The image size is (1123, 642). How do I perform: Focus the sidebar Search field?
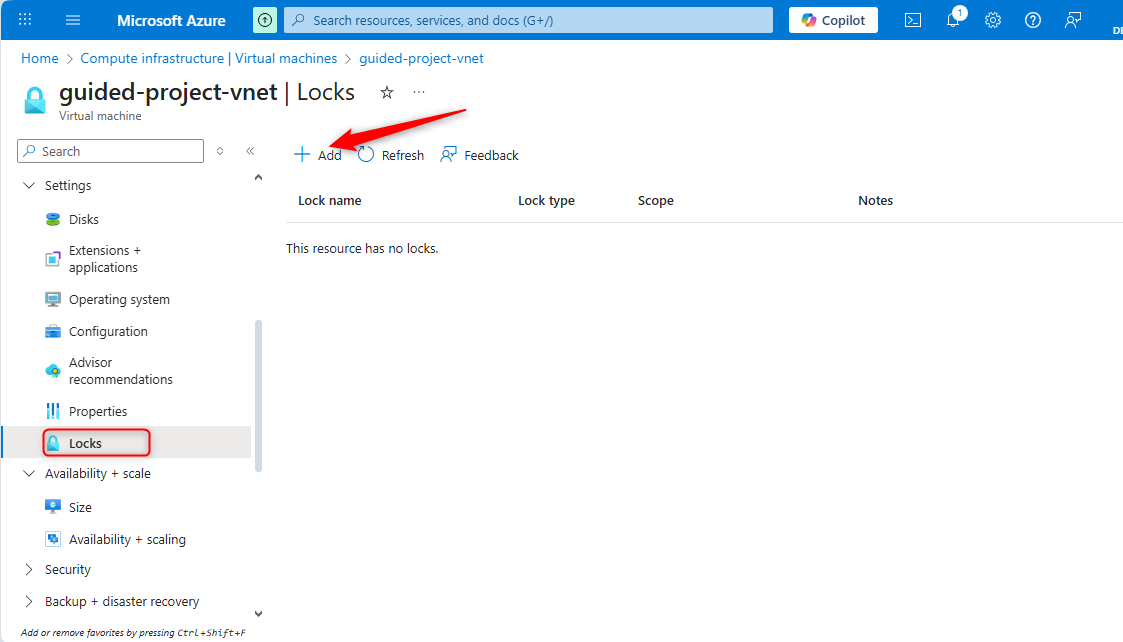(110, 151)
